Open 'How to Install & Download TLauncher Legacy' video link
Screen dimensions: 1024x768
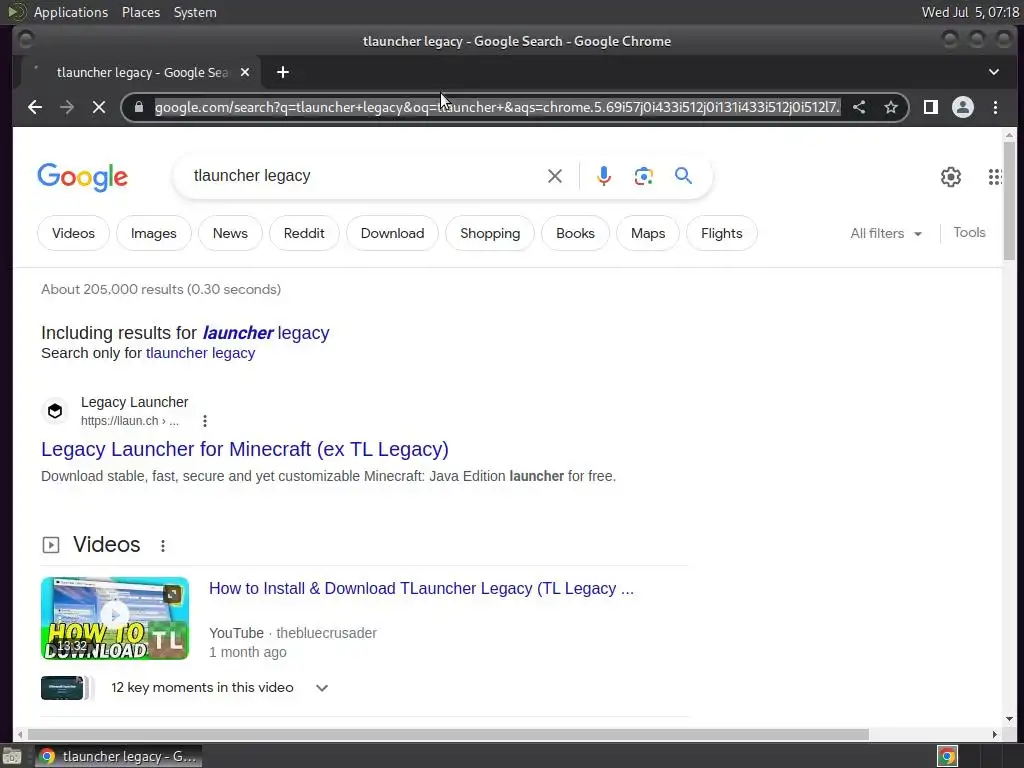point(421,588)
